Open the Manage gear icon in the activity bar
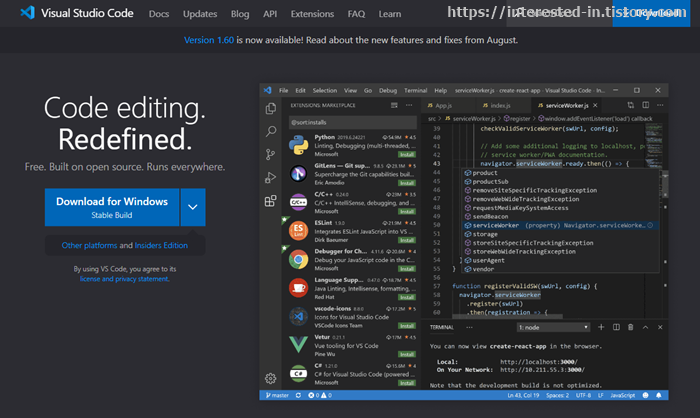 coord(271,378)
